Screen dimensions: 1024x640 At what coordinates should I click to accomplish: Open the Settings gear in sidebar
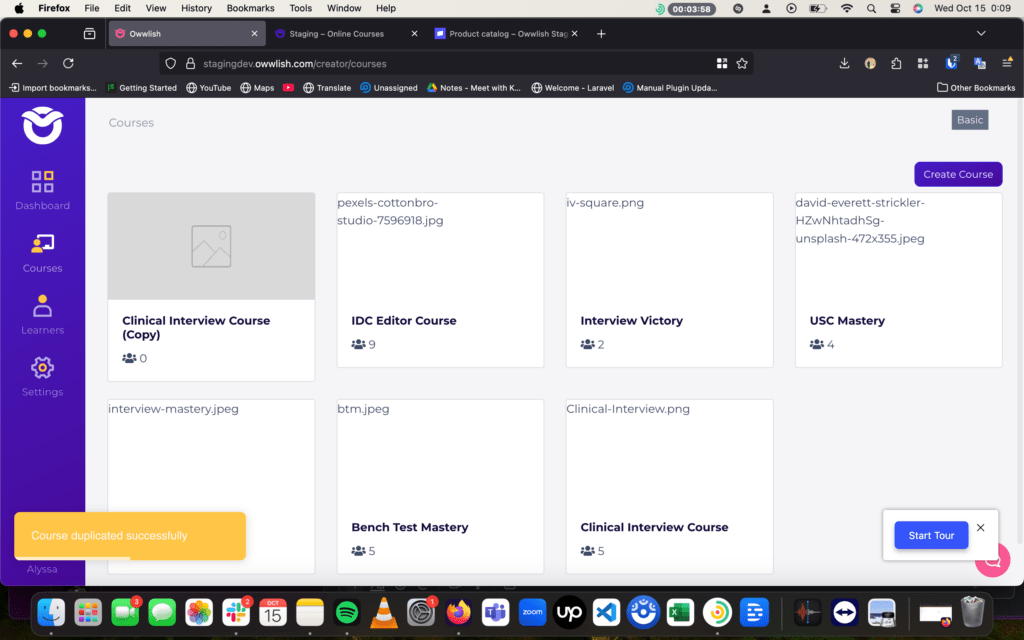(x=42, y=368)
